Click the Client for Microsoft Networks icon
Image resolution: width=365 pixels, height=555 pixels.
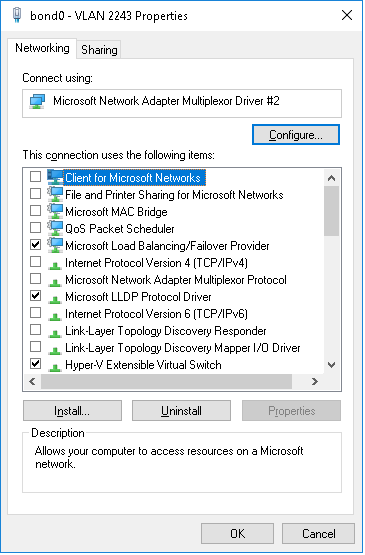pyautogui.click(x=55, y=177)
